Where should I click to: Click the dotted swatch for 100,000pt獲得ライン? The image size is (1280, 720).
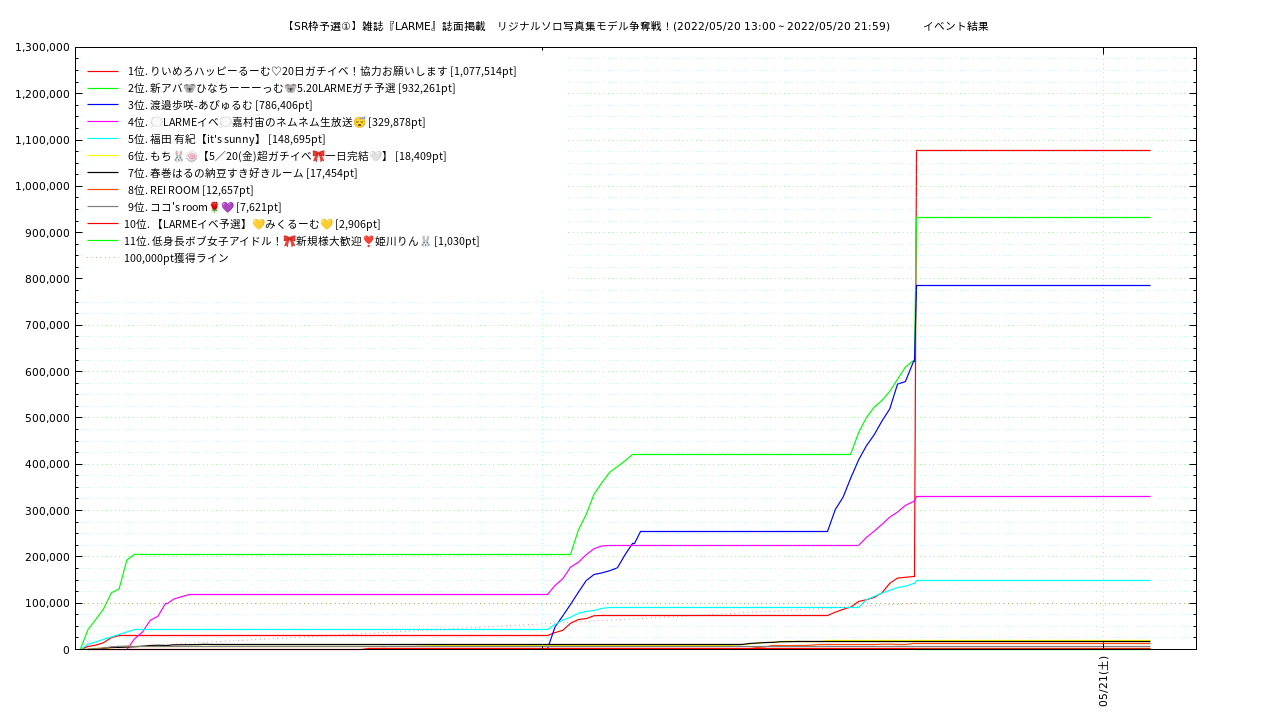tap(103, 258)
